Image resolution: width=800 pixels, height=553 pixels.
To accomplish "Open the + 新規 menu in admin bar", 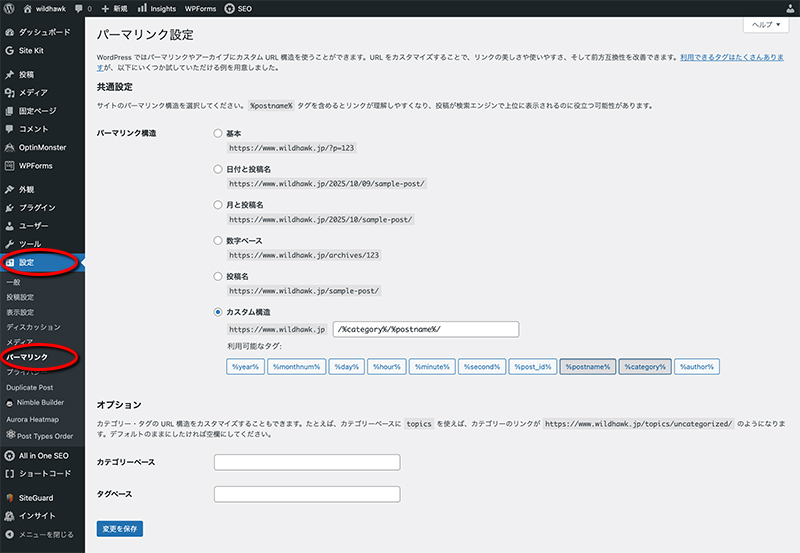I will click(112, 8).
